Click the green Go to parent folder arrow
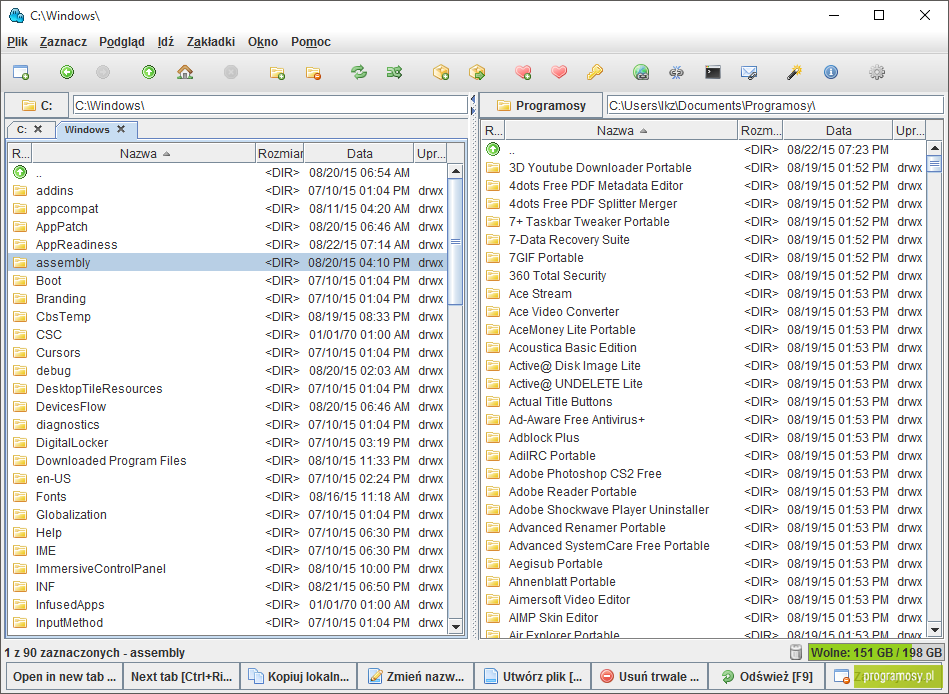Image resolution: width=949 pixels, height=694 pixels. tap(149, 73)
